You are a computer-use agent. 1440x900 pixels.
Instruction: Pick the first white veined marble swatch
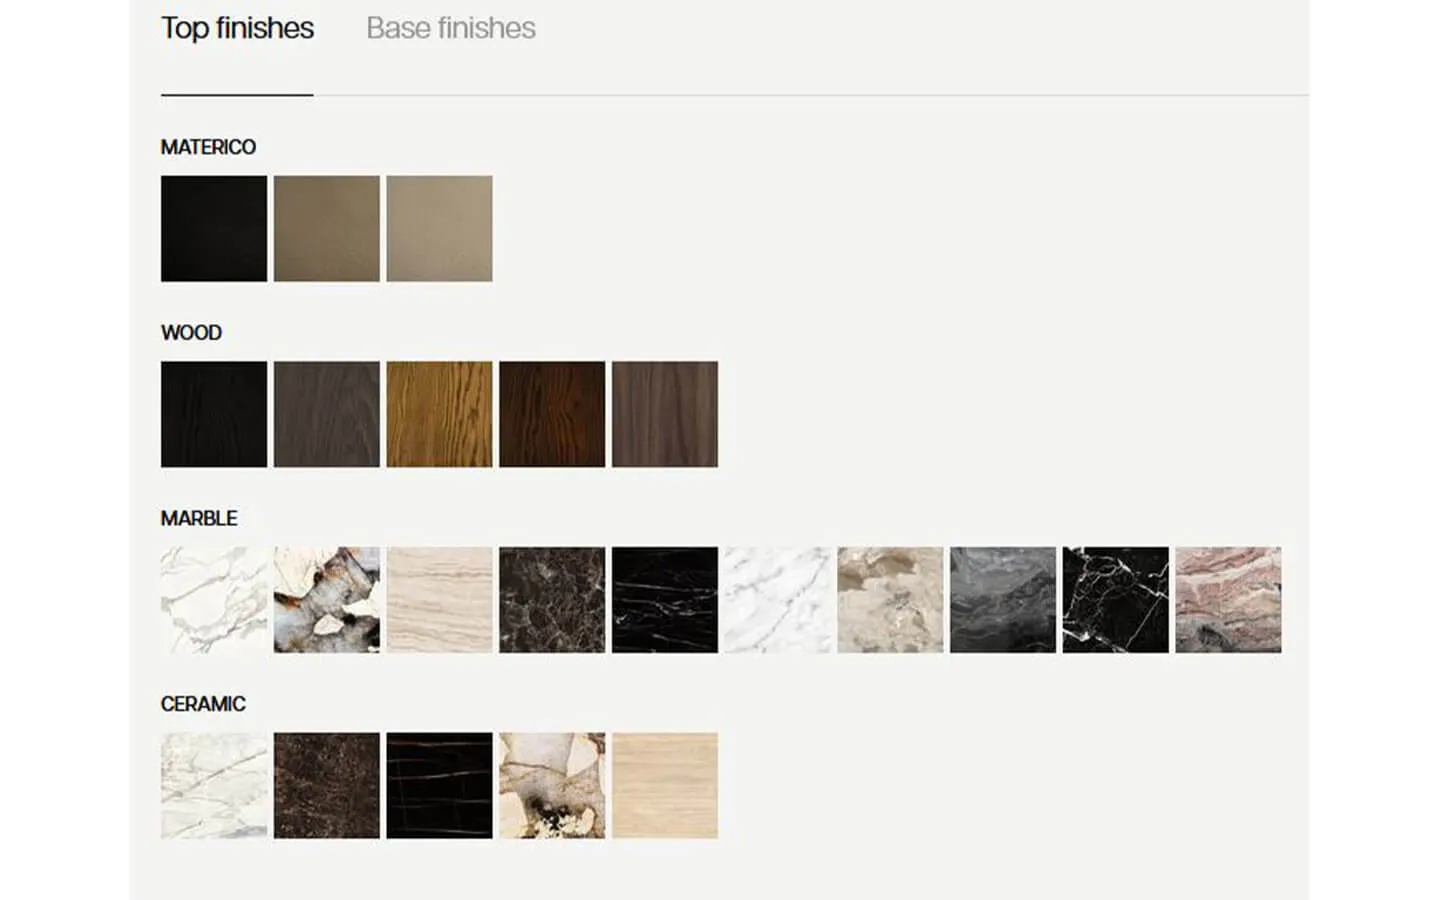point(214,600)
